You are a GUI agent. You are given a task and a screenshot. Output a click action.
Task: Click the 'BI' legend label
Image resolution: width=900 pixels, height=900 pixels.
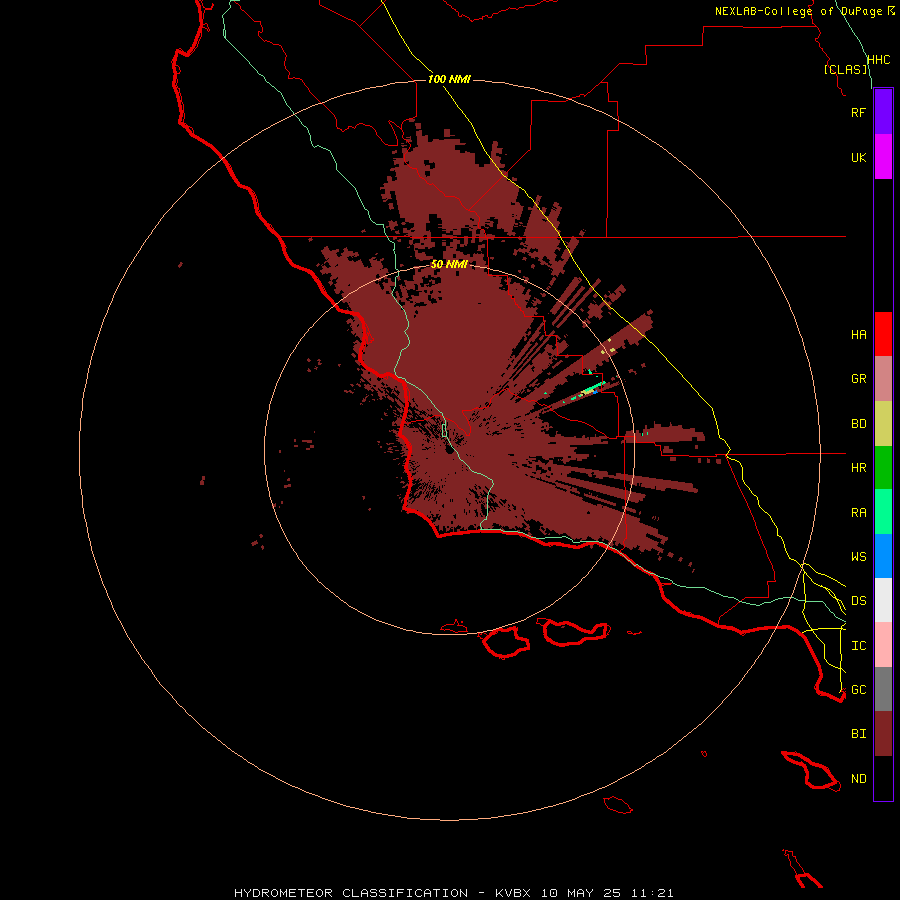(858, 734)
